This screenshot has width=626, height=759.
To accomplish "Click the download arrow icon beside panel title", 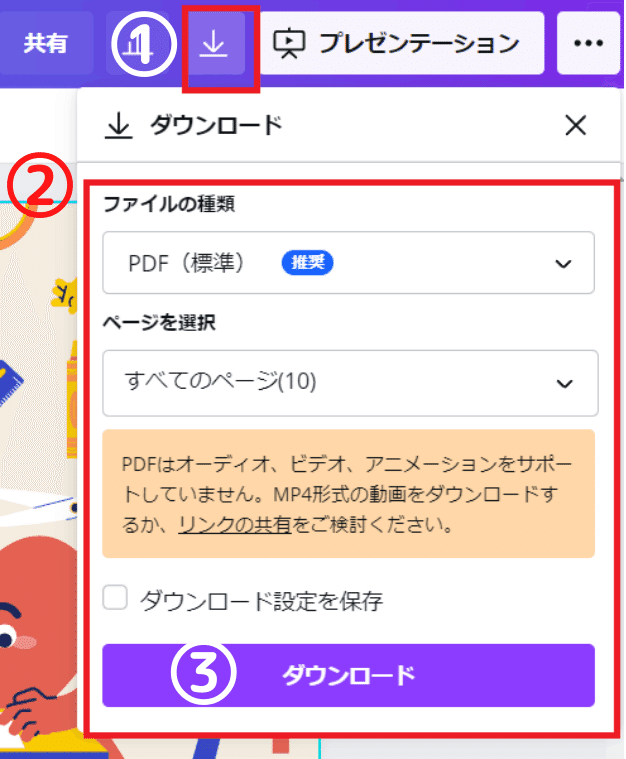I will 119,126.
